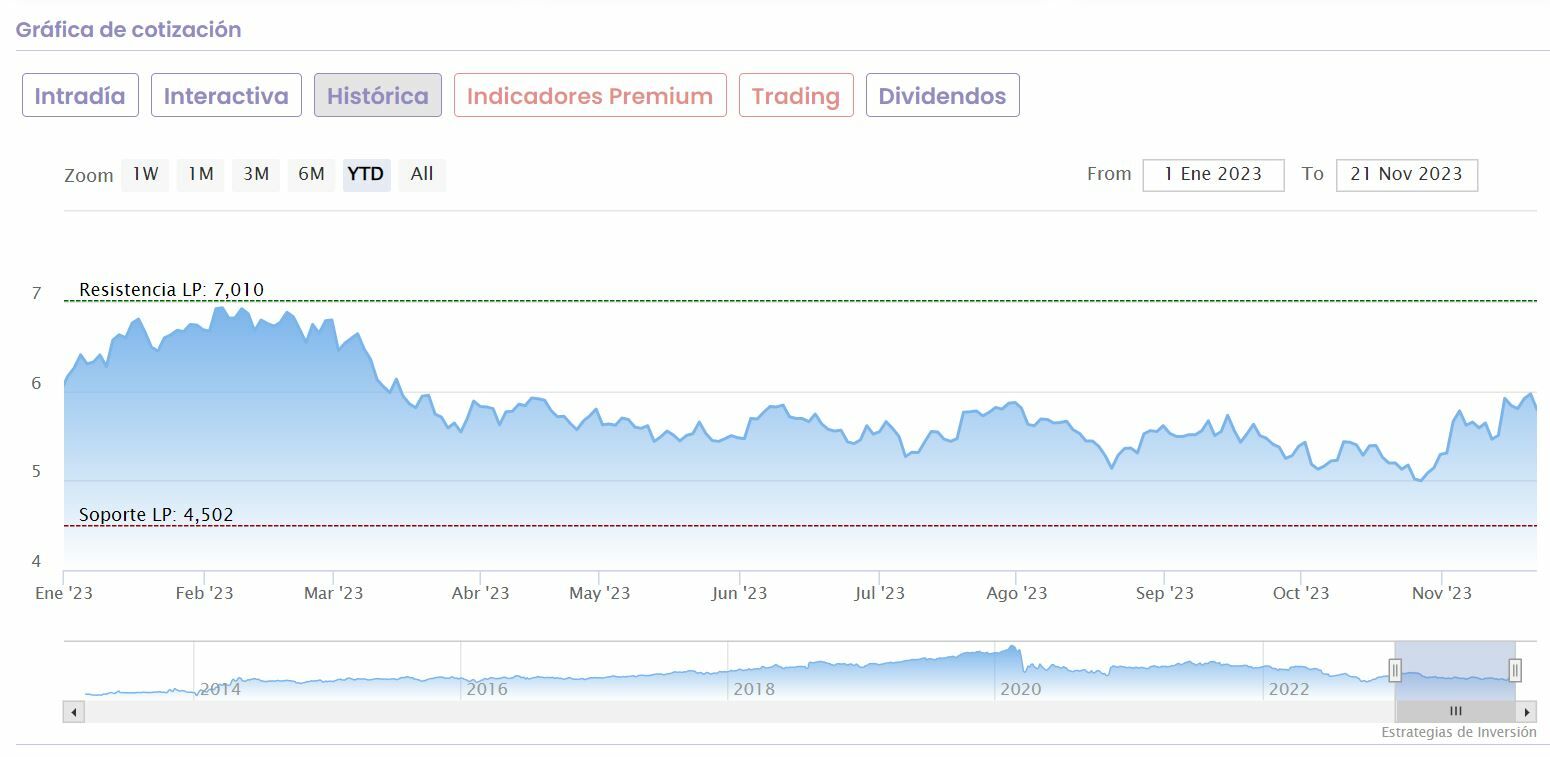Click the scrollbar's left arrow button
The width and height of the screenshot is (1550, 757).
(74, 712)
